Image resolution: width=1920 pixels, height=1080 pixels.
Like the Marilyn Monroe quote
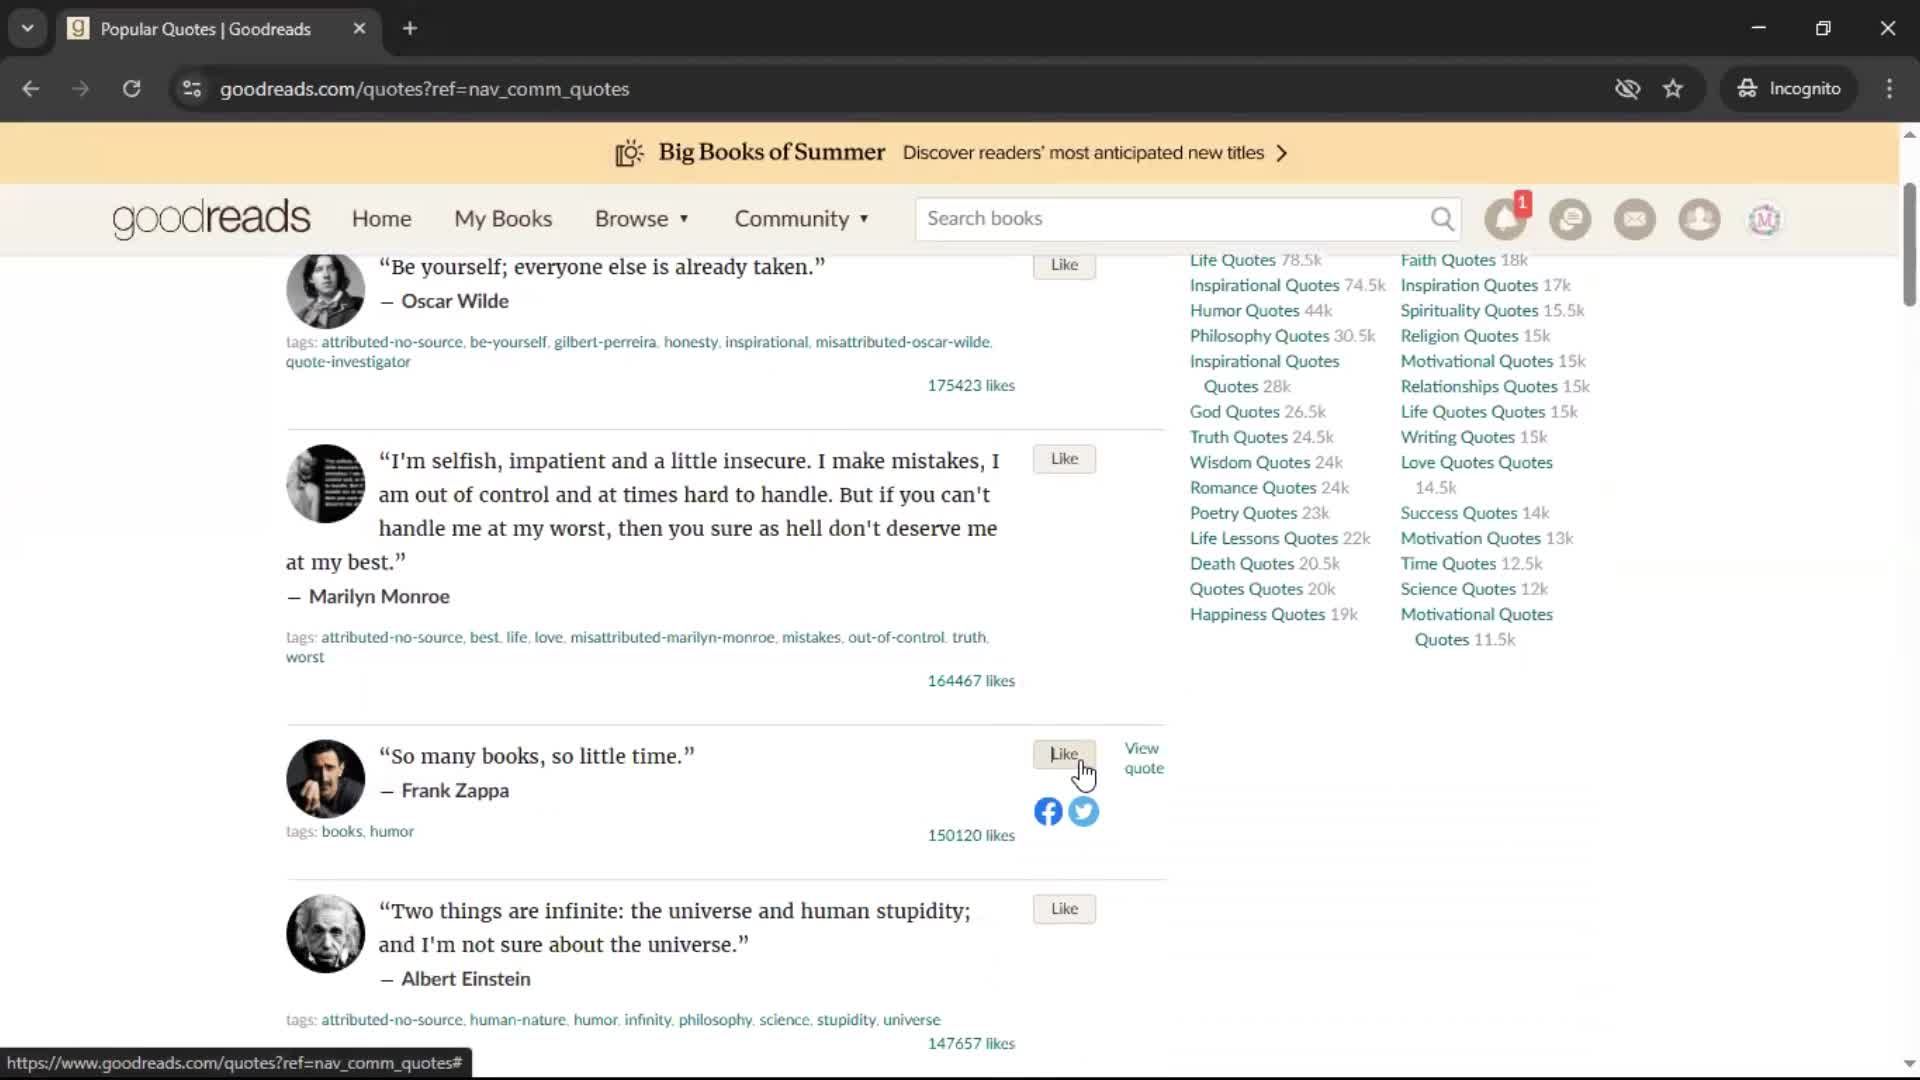pos(1064,459)
